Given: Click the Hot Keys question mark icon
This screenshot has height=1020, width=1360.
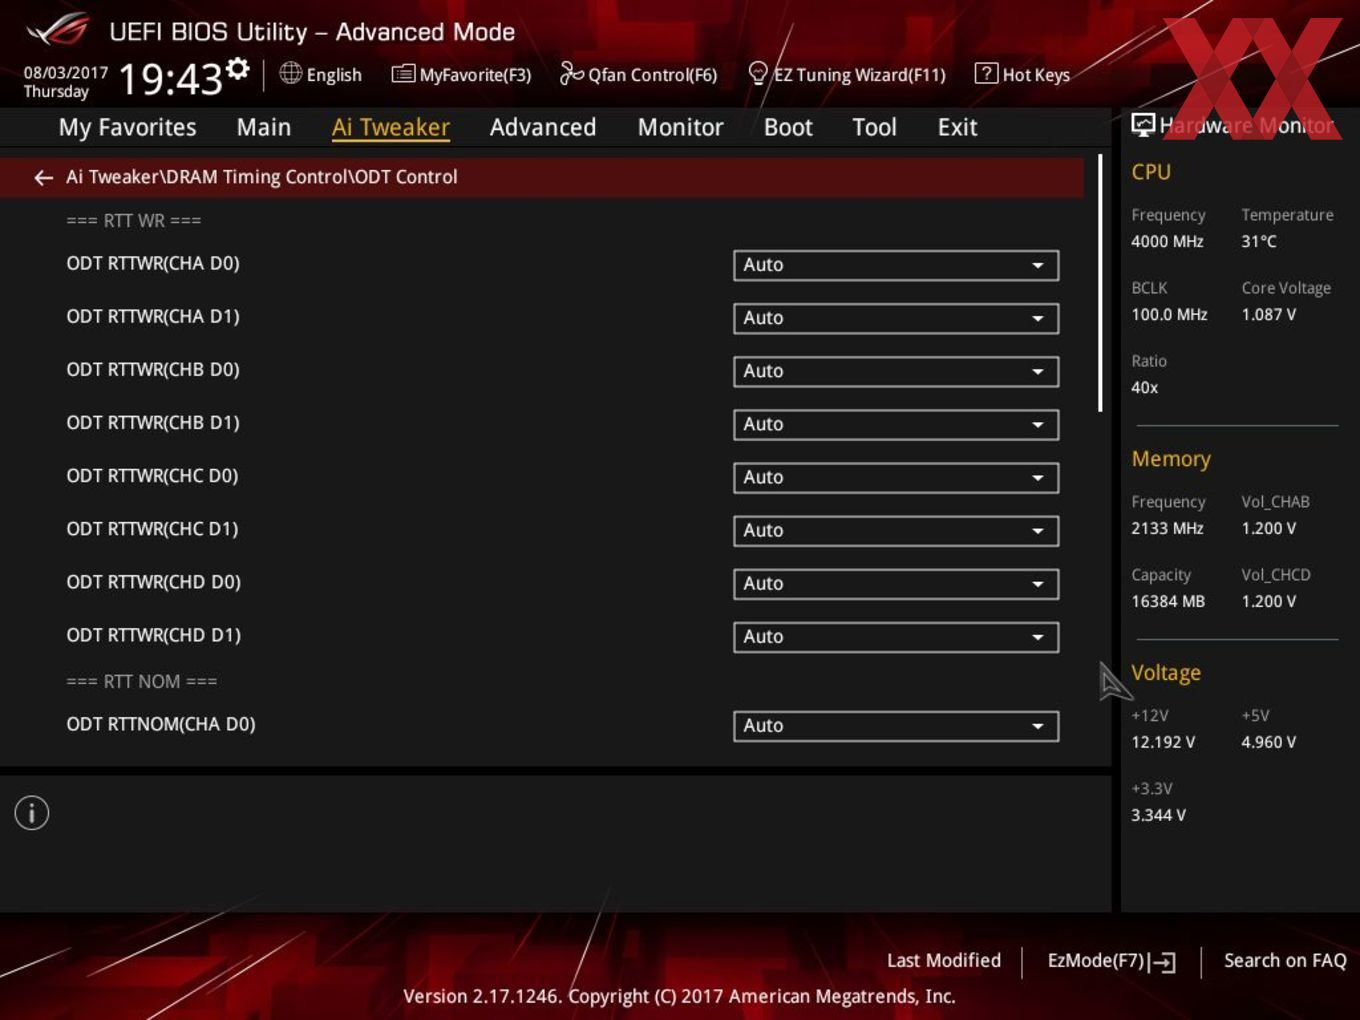Looking at the screenshot, I should click(x=985, y=73).
